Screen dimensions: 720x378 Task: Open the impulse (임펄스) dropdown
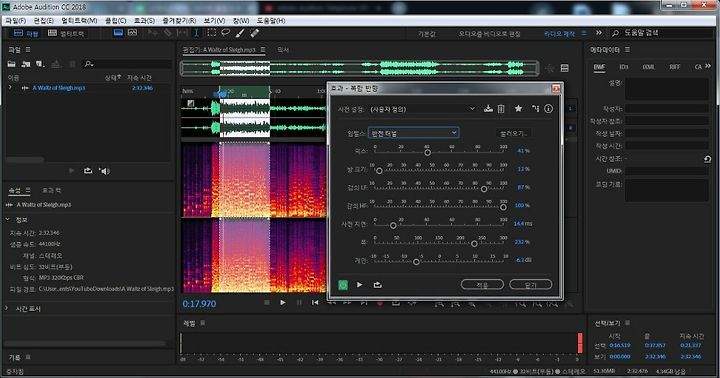point(413,133)
